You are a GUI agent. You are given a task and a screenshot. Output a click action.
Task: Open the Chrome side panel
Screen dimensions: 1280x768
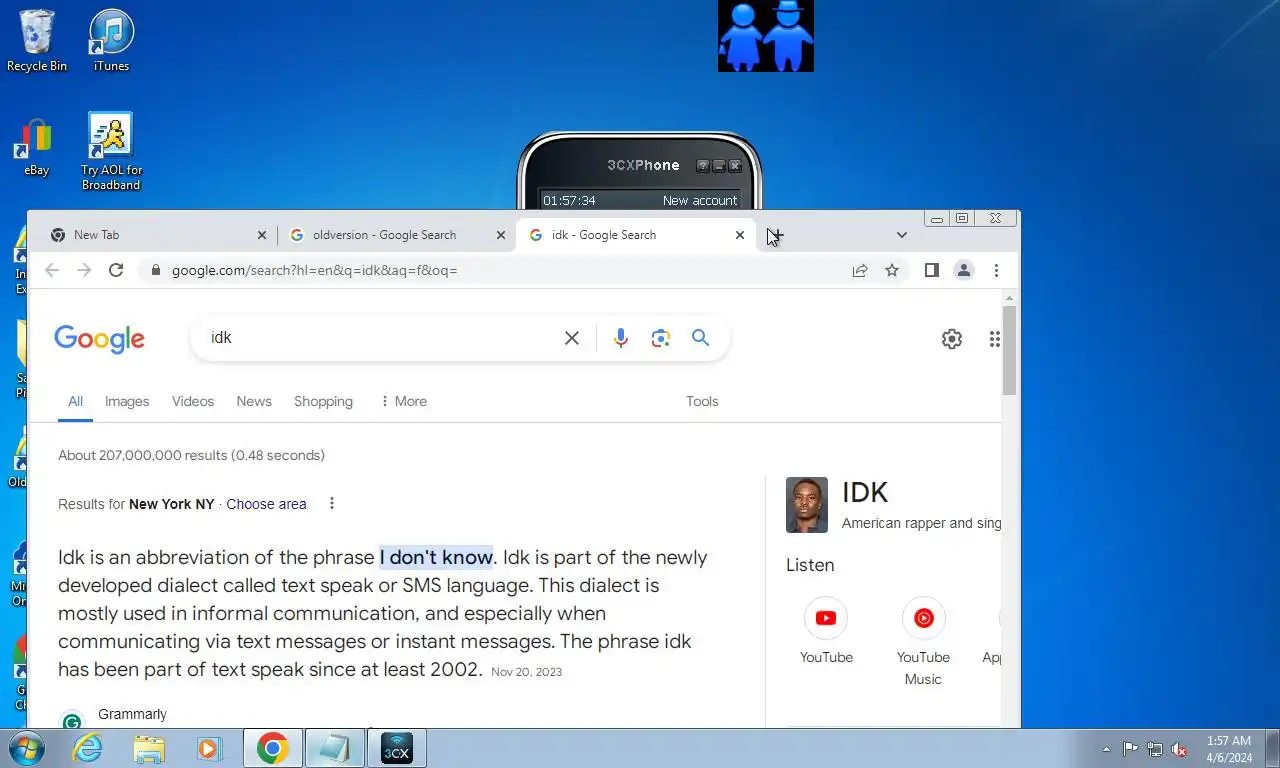tap(932, 270)
